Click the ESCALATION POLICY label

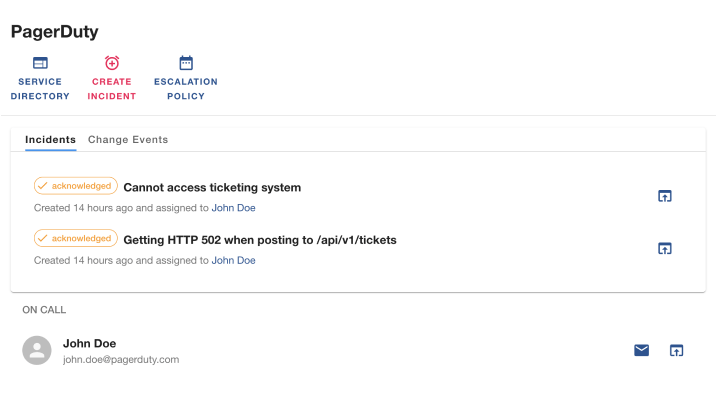[186, 89]
